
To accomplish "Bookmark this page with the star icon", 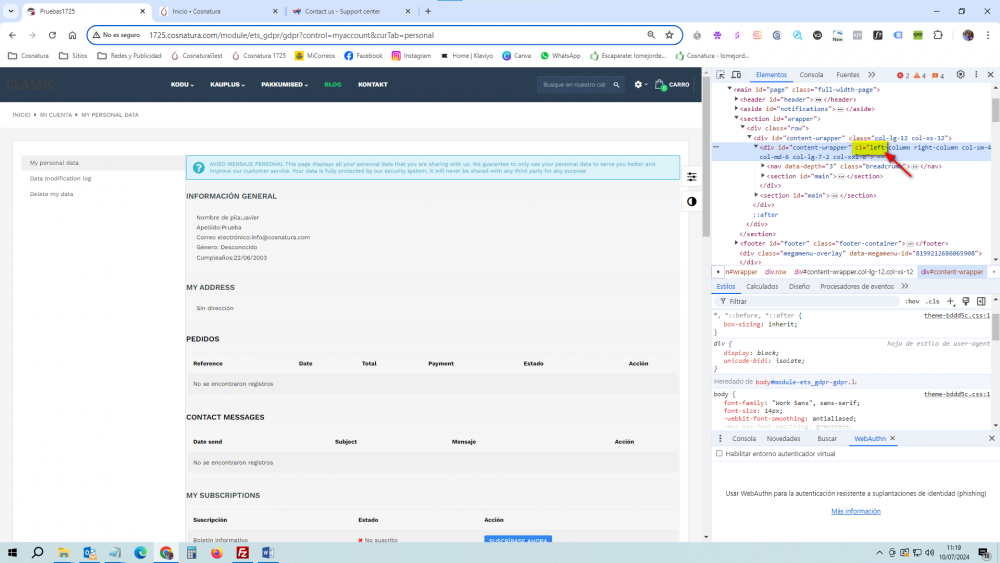I will [670, 35].
